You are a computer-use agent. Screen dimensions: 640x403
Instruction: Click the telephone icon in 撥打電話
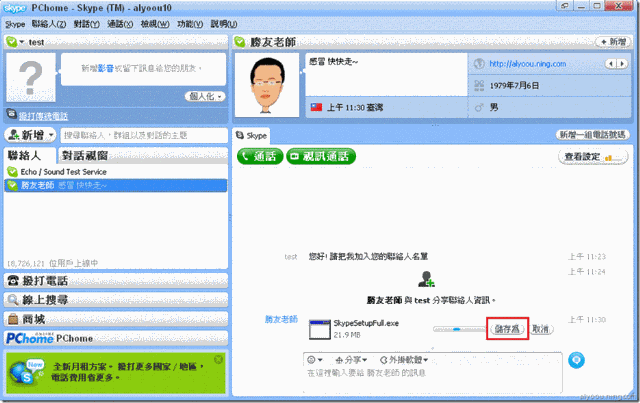pyautogui.click(x=13, y=281)
